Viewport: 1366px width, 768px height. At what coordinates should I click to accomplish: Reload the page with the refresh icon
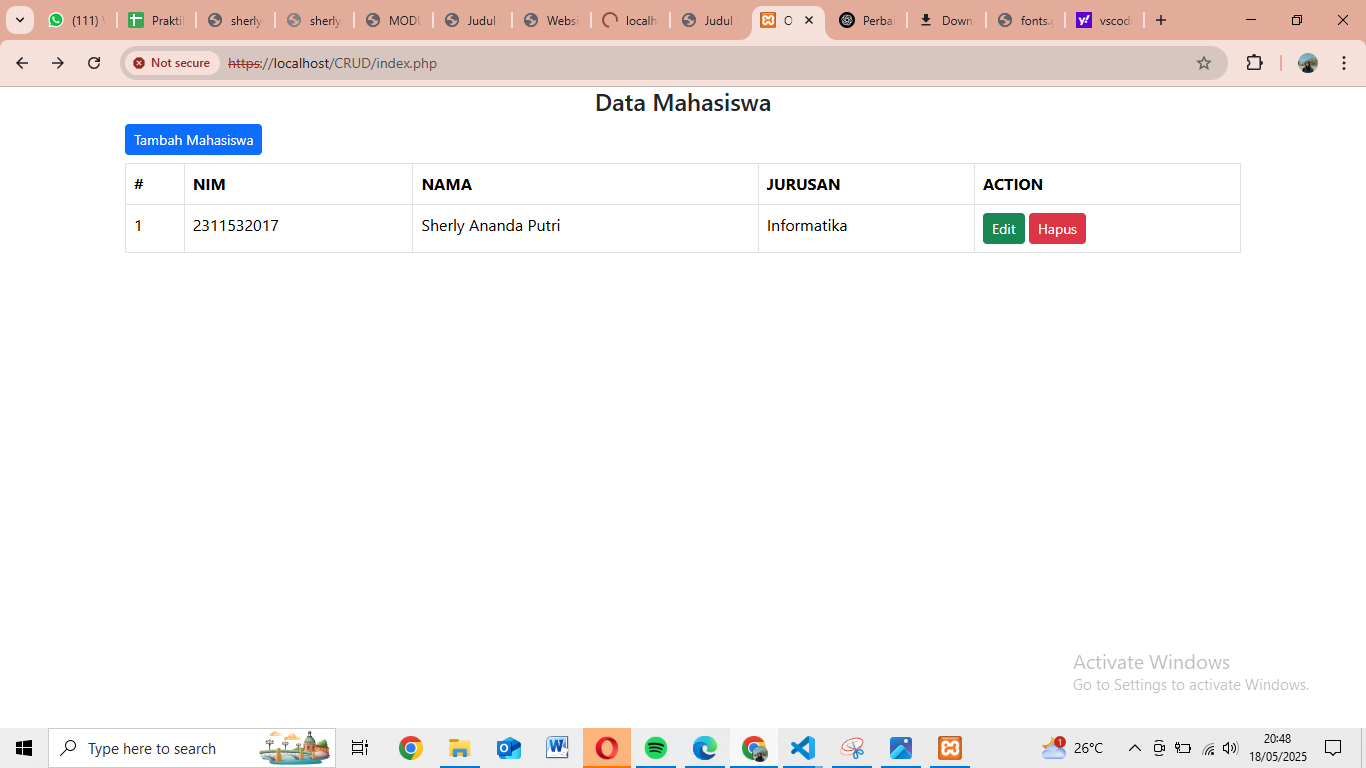(94, 63)
